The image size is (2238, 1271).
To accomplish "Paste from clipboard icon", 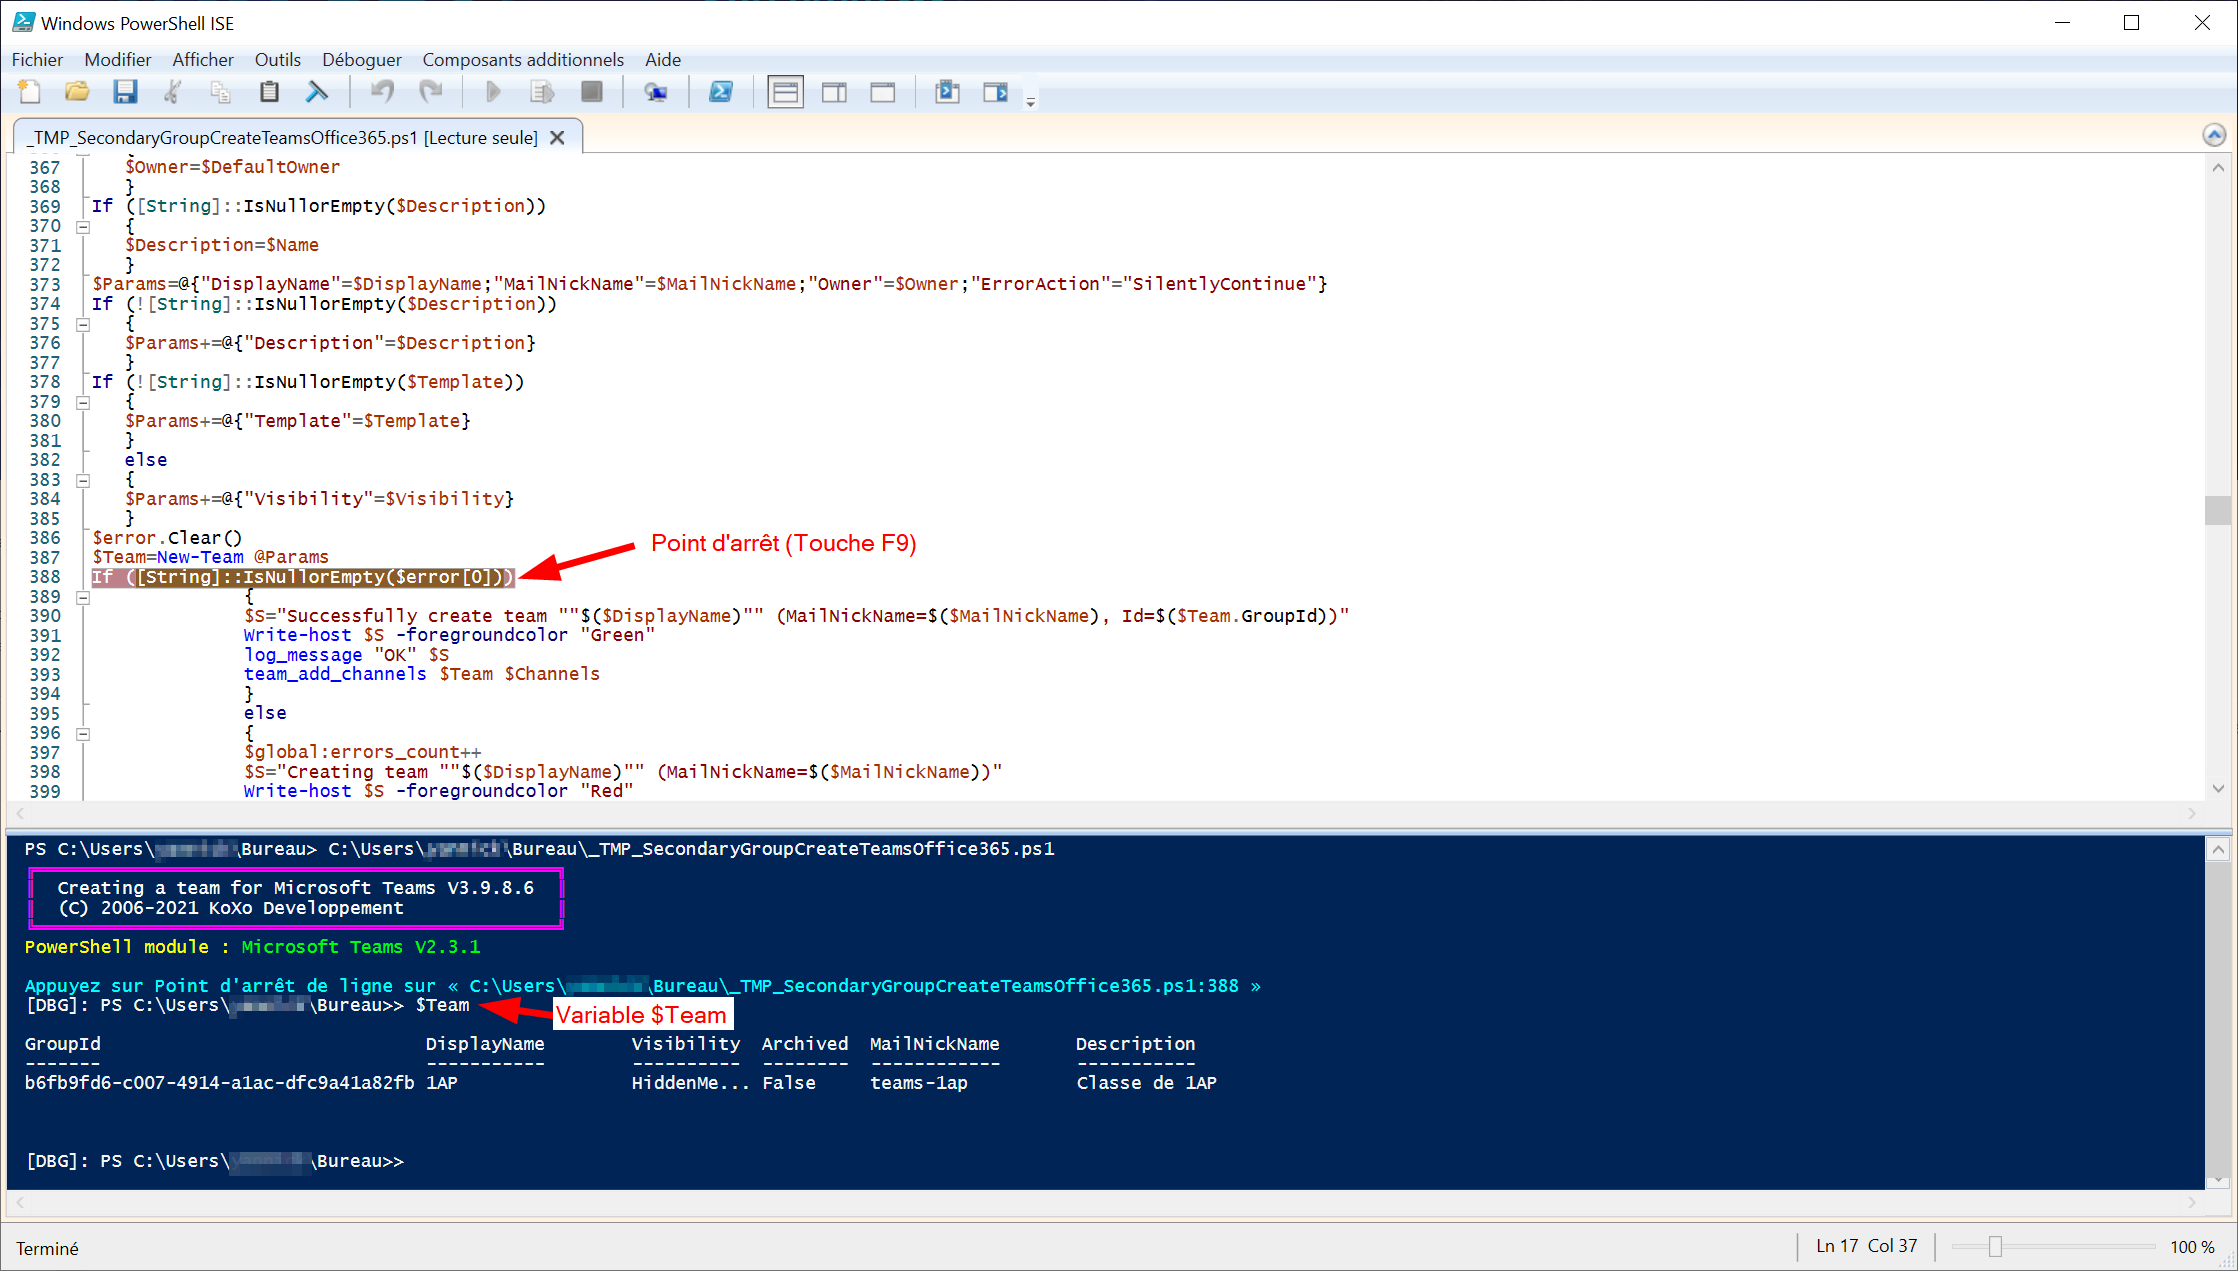I will (268, 92).
